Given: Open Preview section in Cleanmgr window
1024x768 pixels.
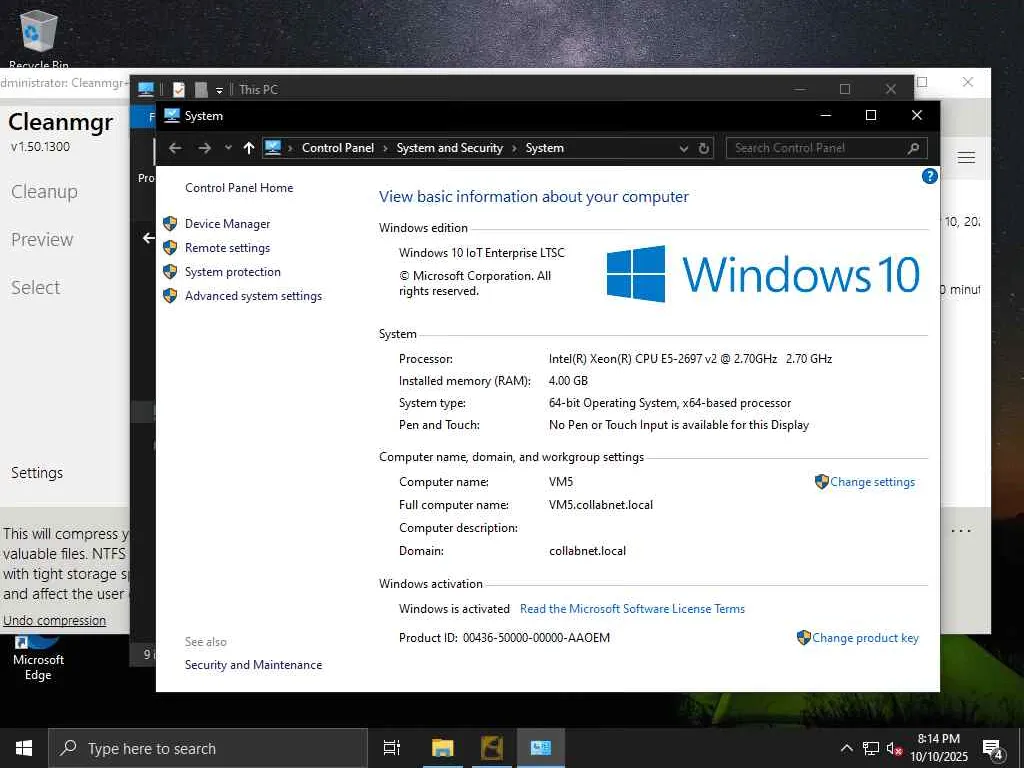Looking at the screenshot, I should pos(42,240).
